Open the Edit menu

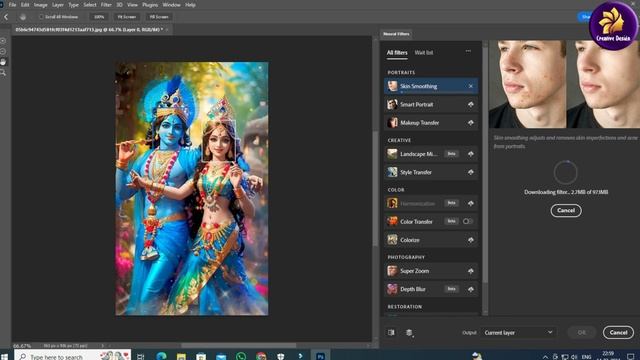(x=25, y=5)
